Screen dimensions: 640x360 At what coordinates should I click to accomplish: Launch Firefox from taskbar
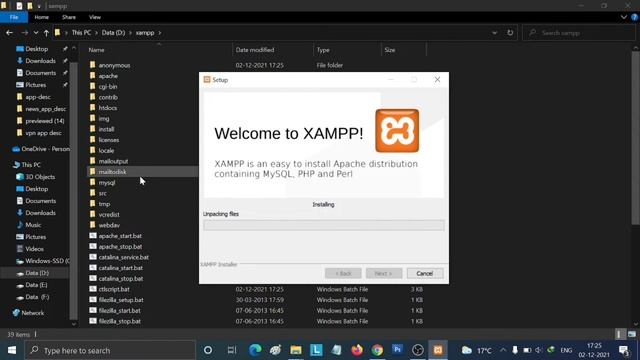click(x=357, y=350)
